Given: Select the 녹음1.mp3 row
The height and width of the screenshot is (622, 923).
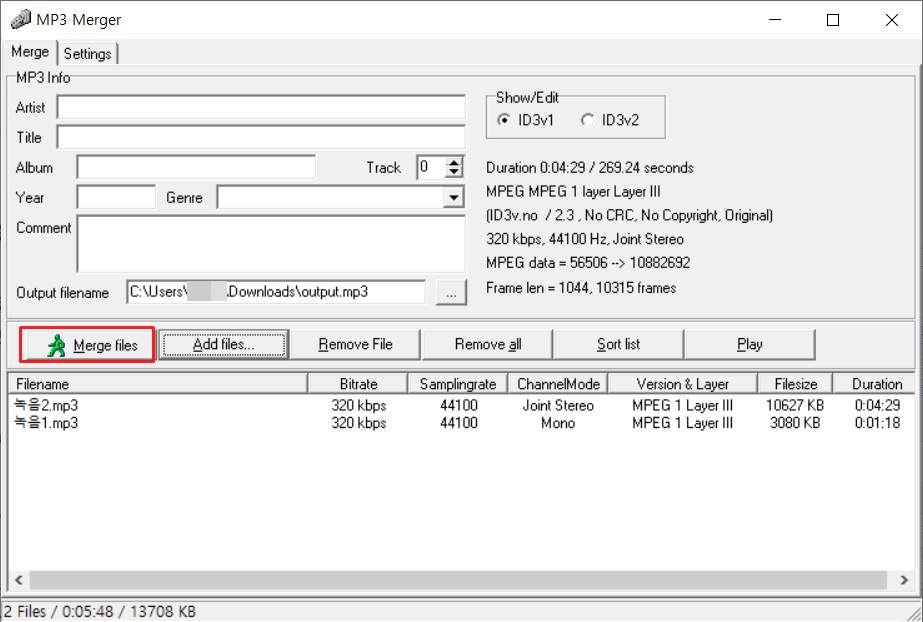Looking at the screenshot, I should click(462, 423).
